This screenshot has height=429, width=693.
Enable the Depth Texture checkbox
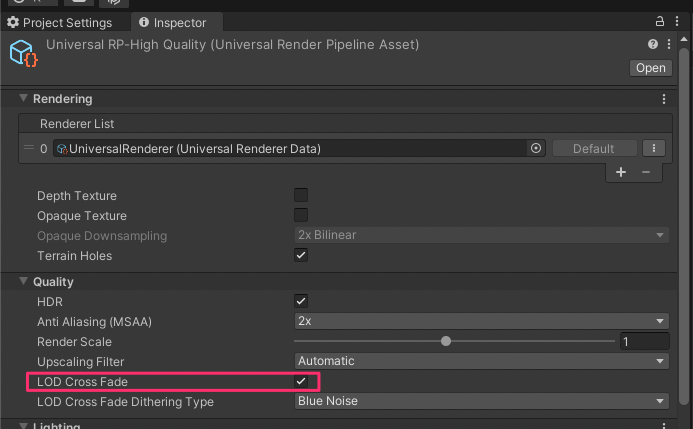coord(301,195)
